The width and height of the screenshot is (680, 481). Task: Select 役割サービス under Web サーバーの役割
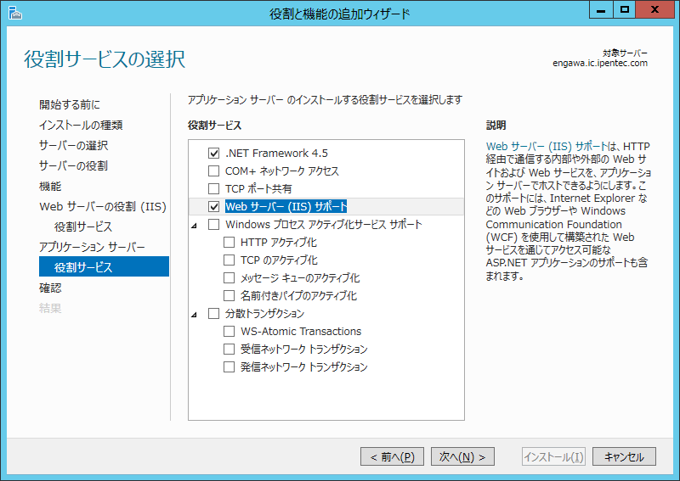[83, 227]
